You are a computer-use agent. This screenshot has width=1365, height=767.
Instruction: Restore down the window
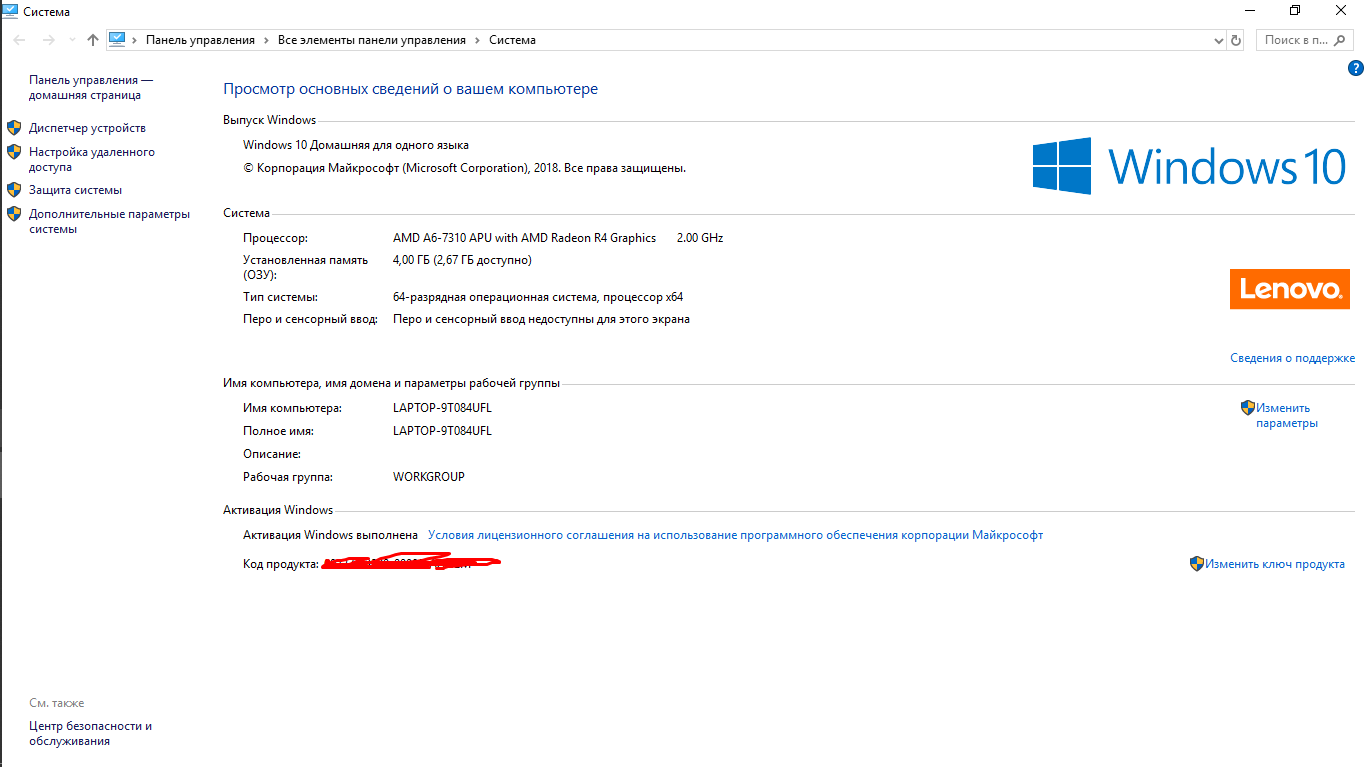point(1295,10)
